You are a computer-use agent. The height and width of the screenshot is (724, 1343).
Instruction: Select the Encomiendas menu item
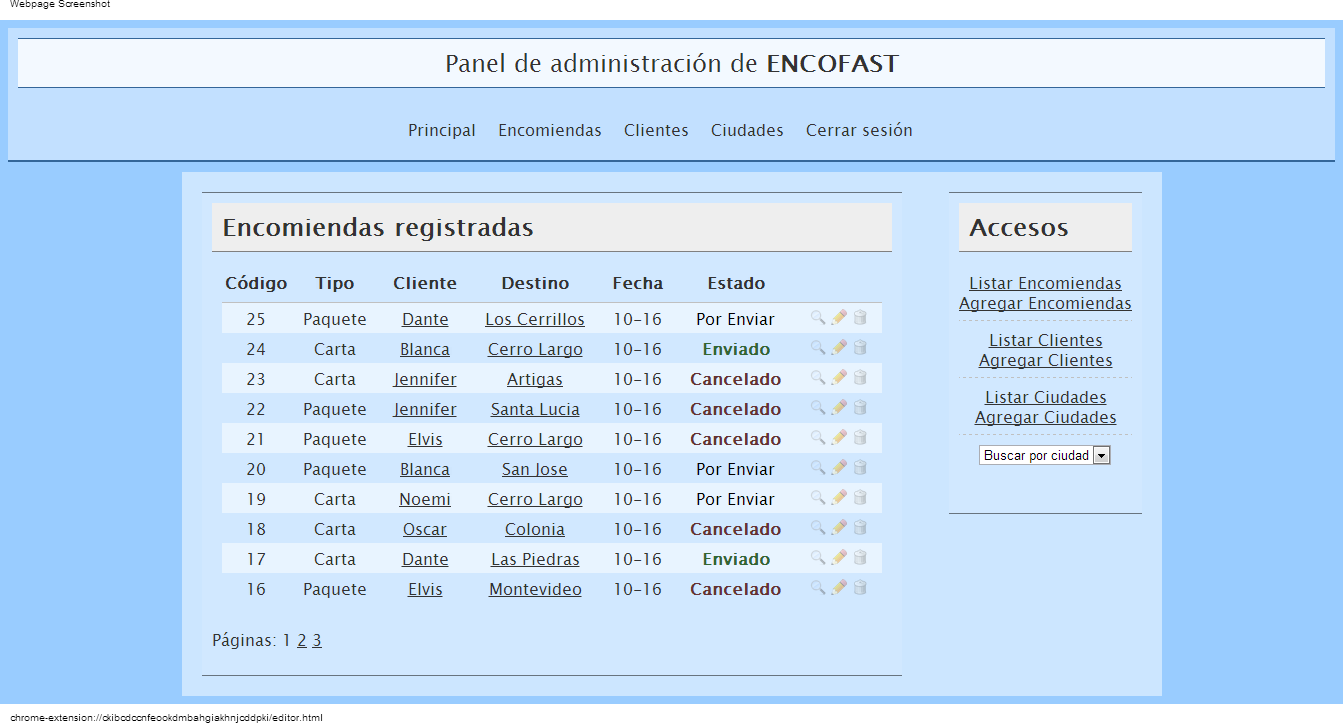tap(549, 130)
